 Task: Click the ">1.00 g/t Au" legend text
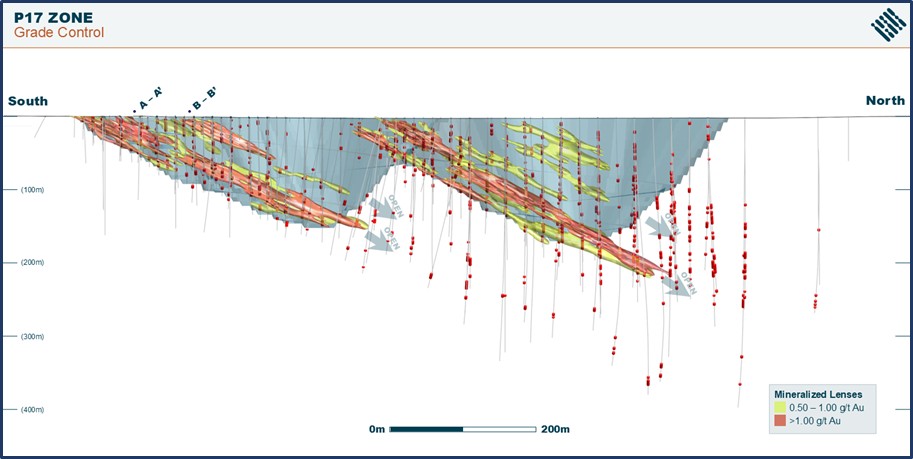814,421
